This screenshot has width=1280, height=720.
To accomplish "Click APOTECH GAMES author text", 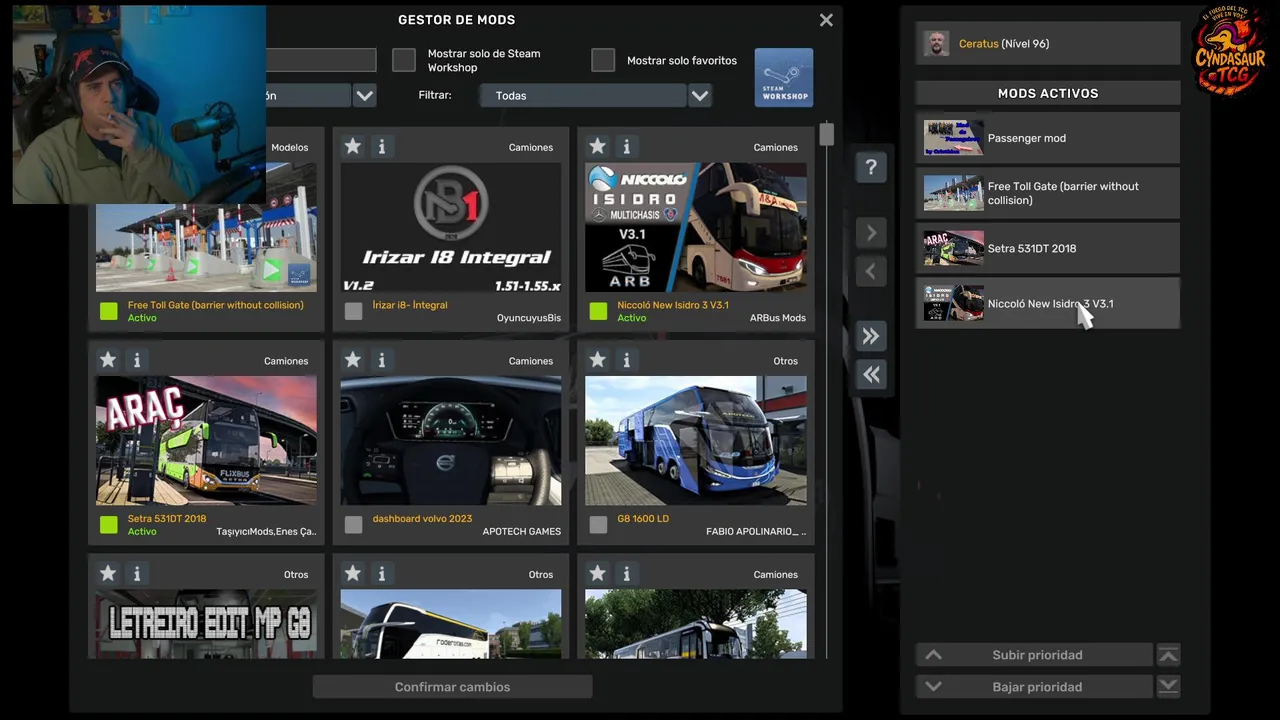I will click(522, 532).
